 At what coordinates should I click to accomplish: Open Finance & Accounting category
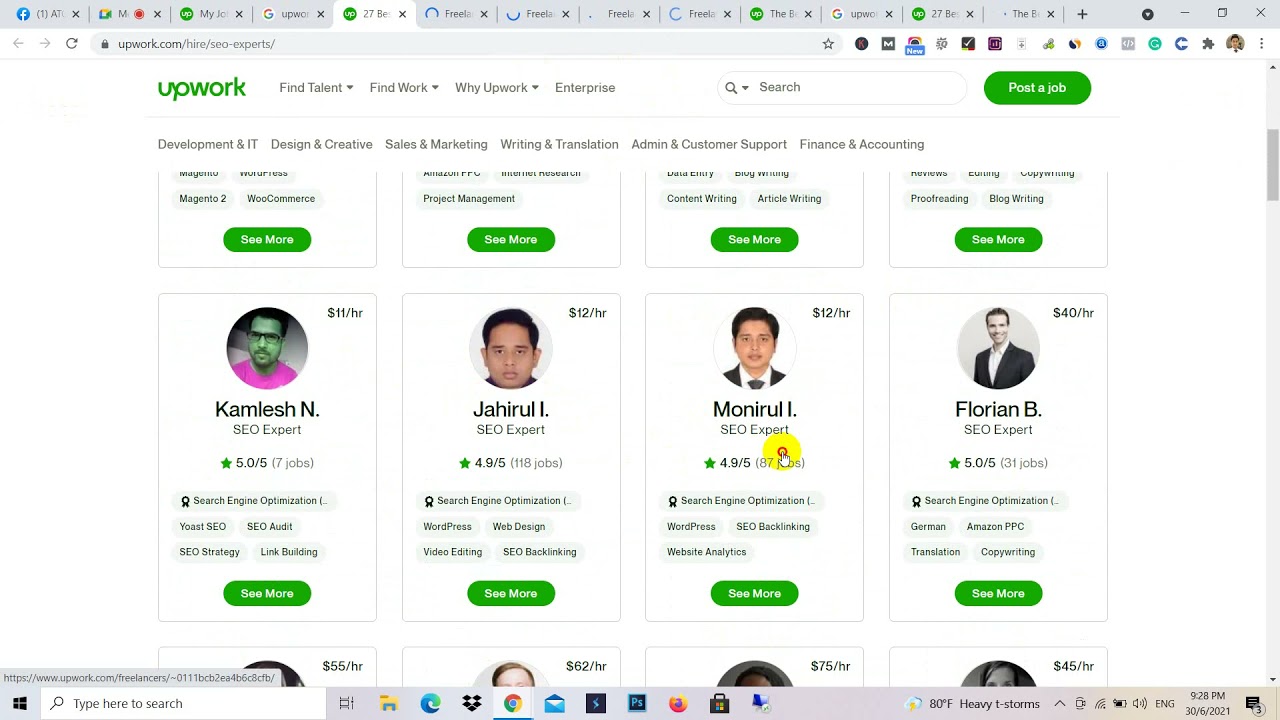coord(862,145)
